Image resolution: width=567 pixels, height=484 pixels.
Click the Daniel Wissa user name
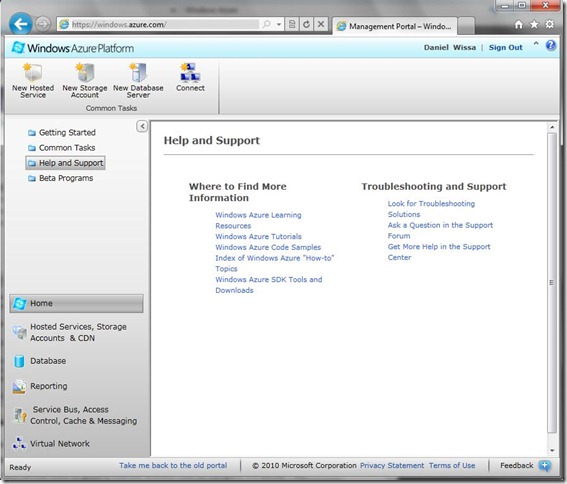(x=449, y=47)
